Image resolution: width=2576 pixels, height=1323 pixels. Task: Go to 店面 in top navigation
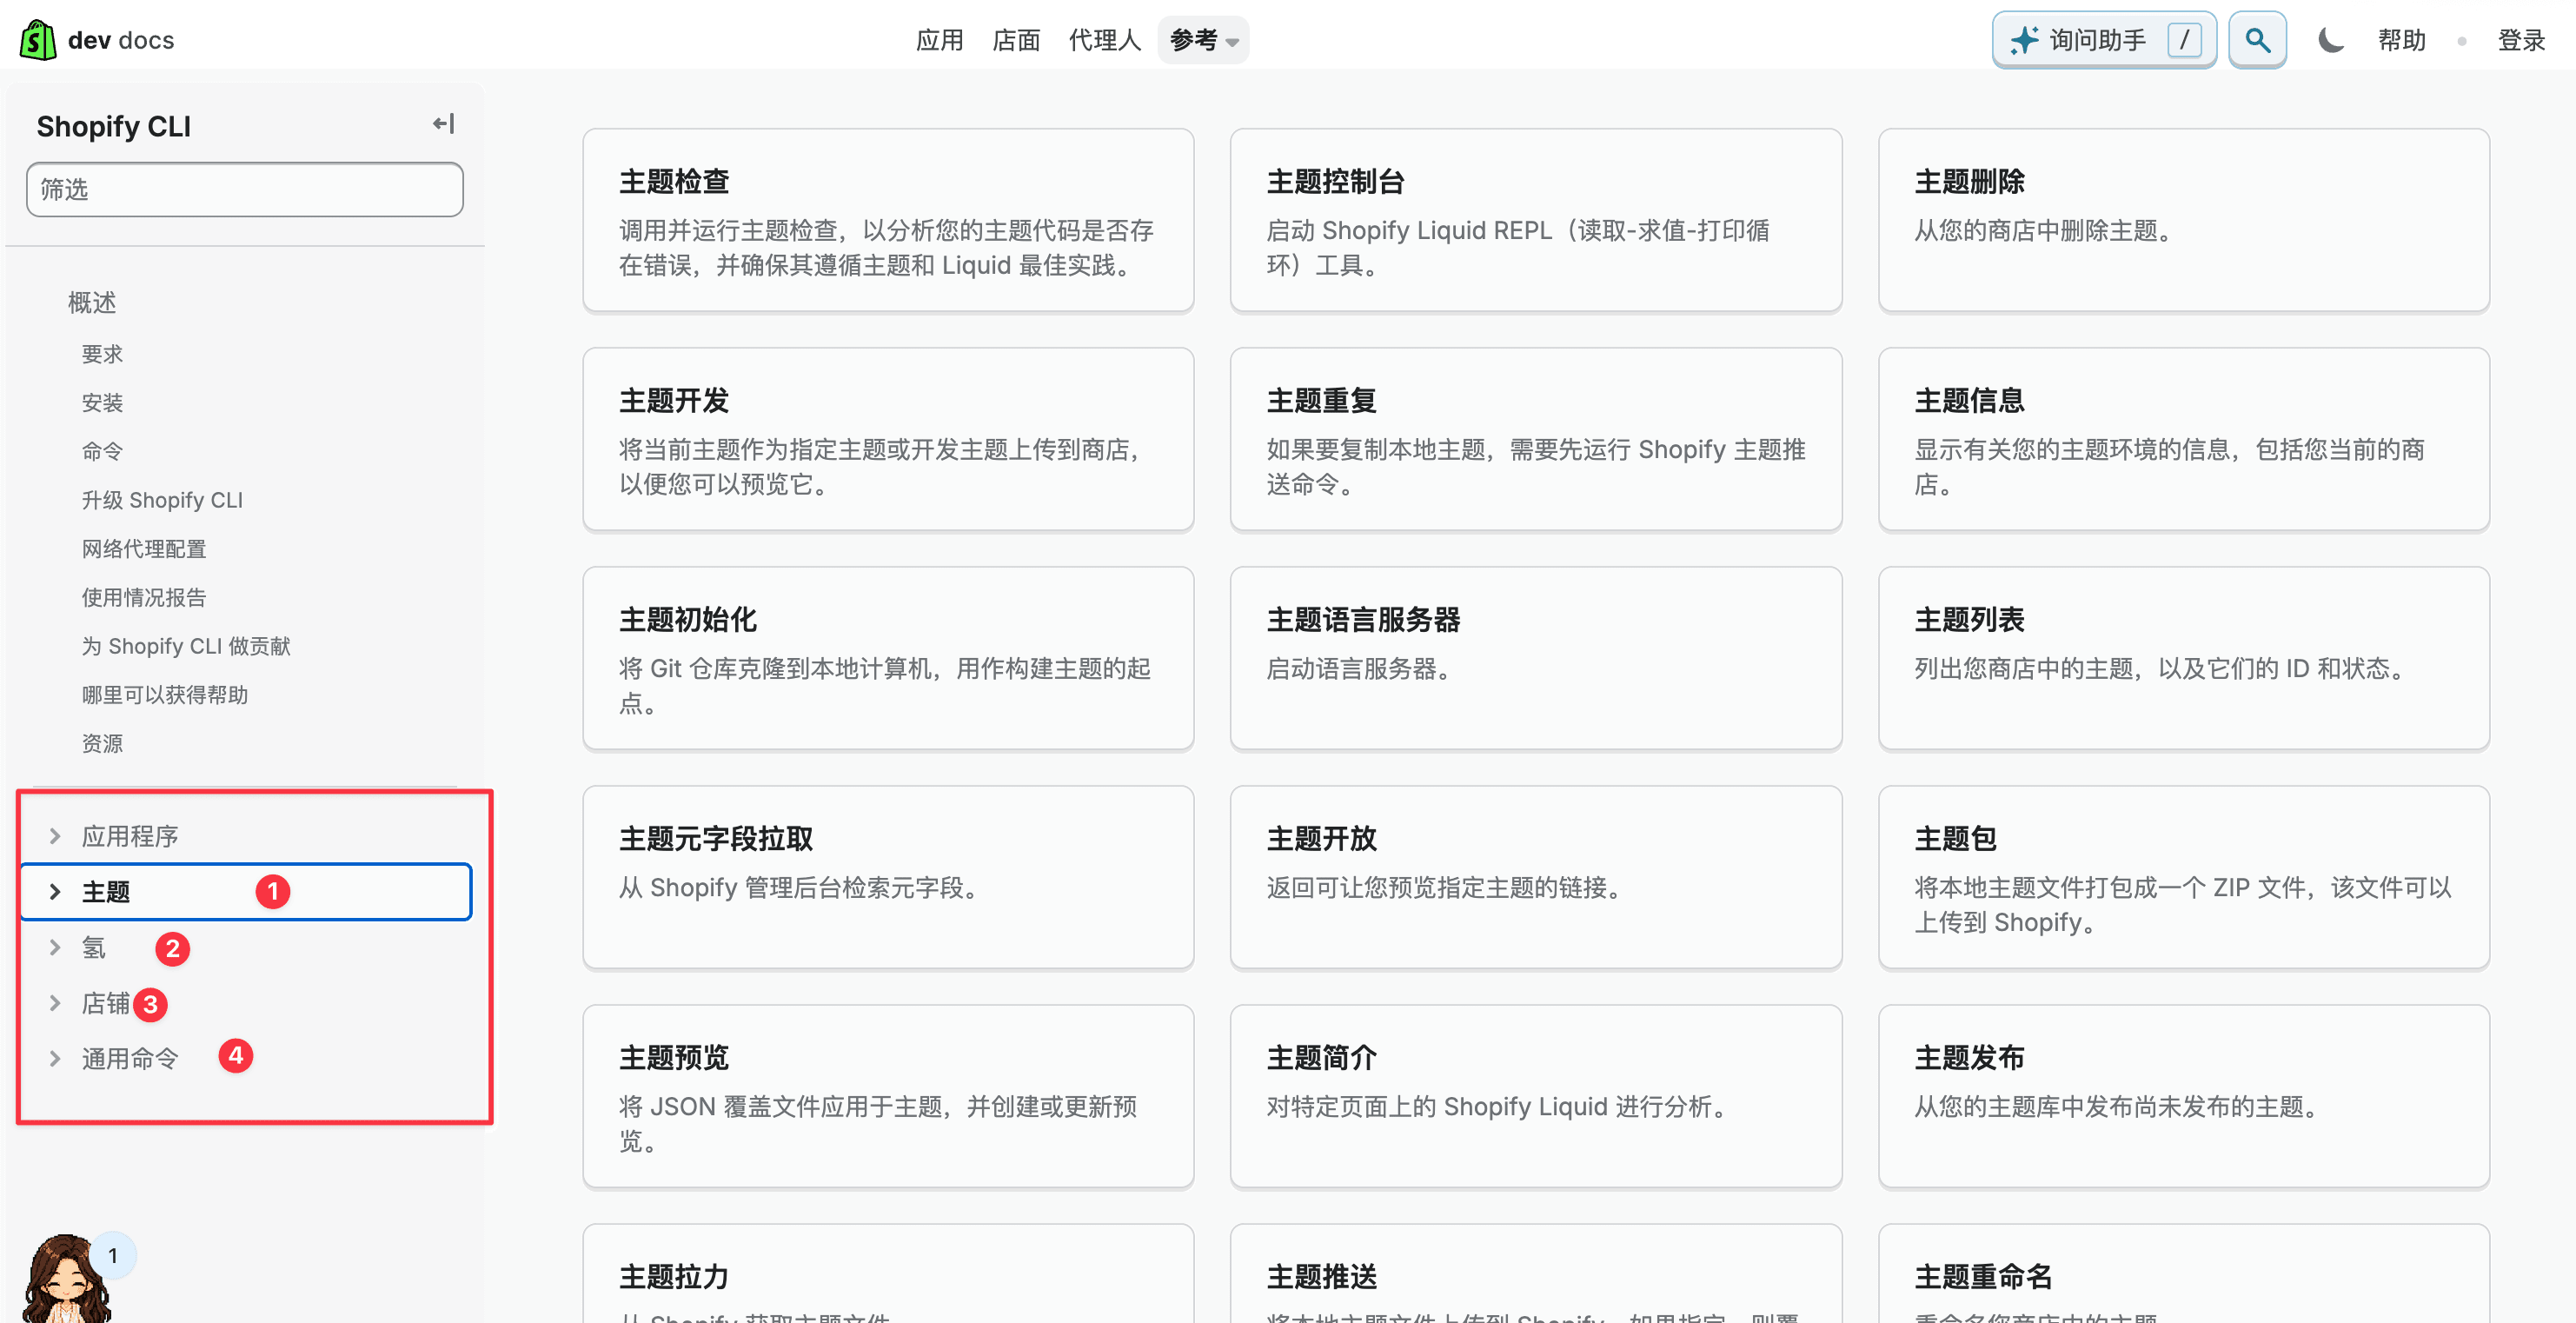(1016, 40)
